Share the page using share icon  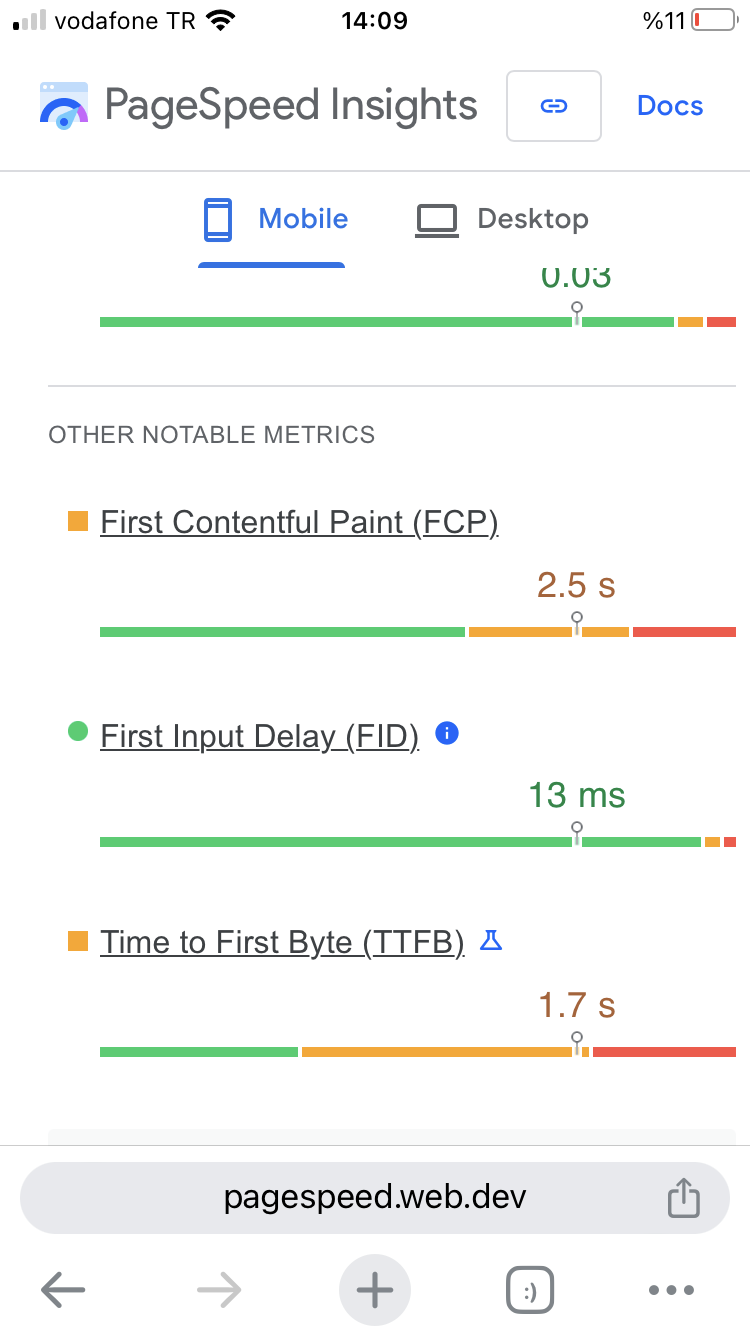683,1197
